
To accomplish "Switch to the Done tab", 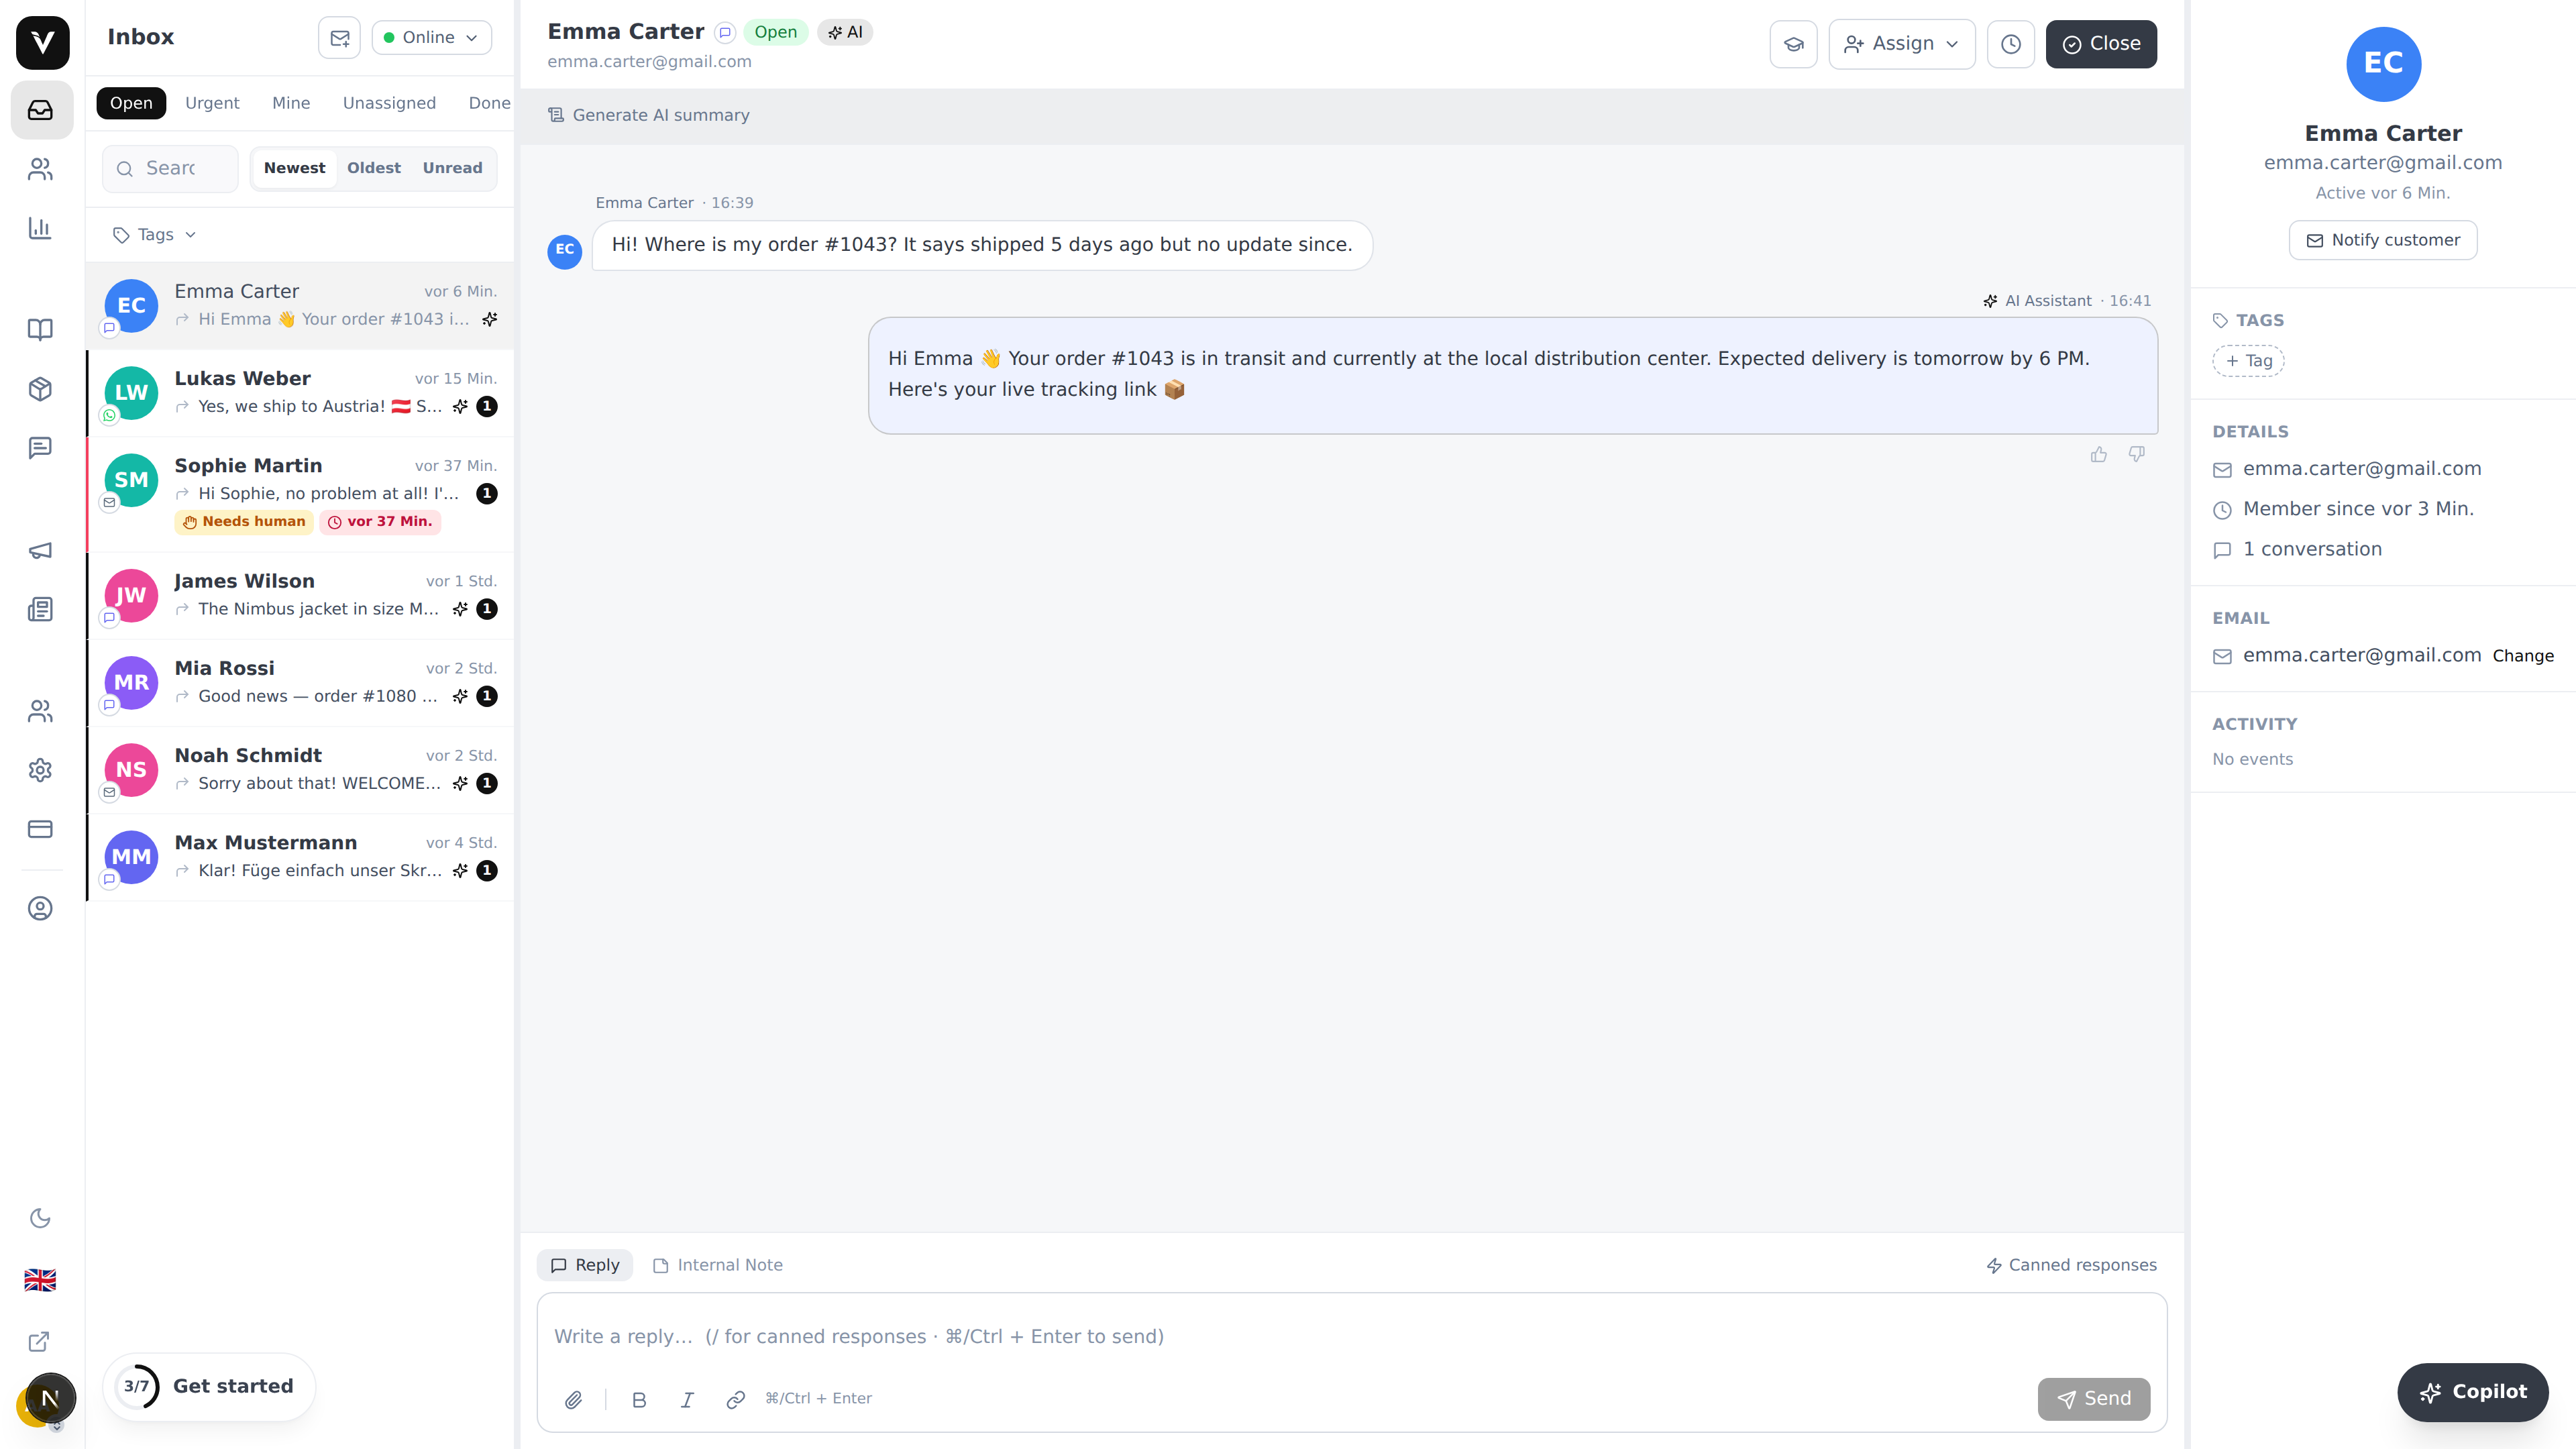I will coord(489,103).
